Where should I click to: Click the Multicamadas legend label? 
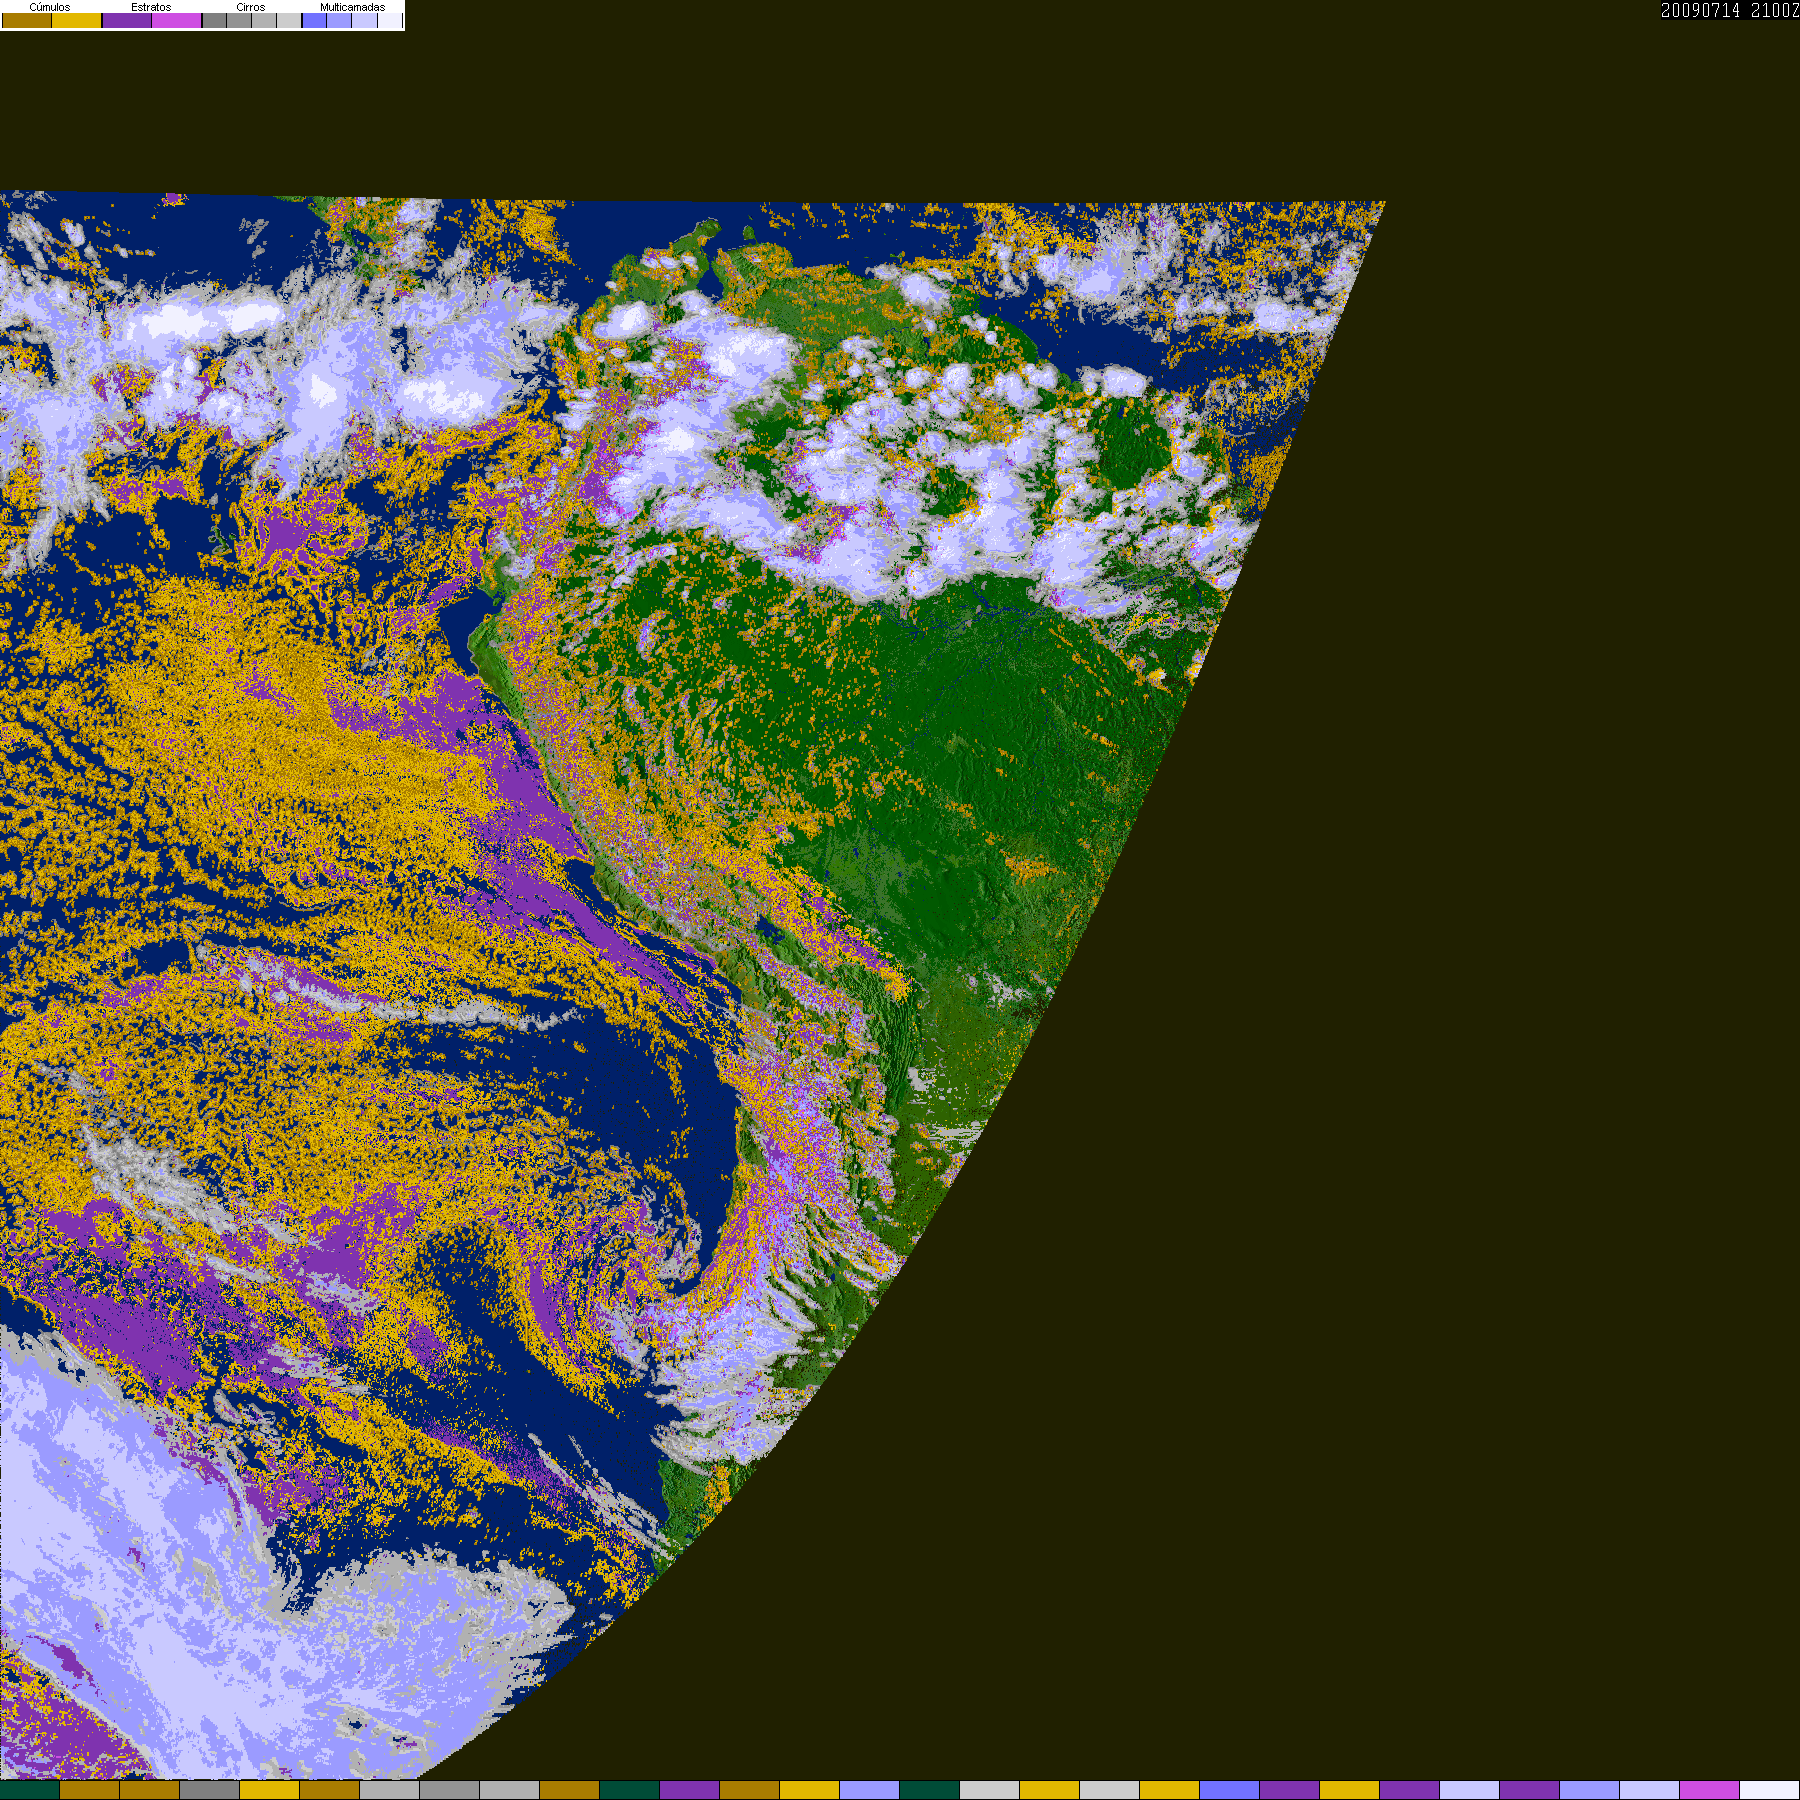(353, 7)
